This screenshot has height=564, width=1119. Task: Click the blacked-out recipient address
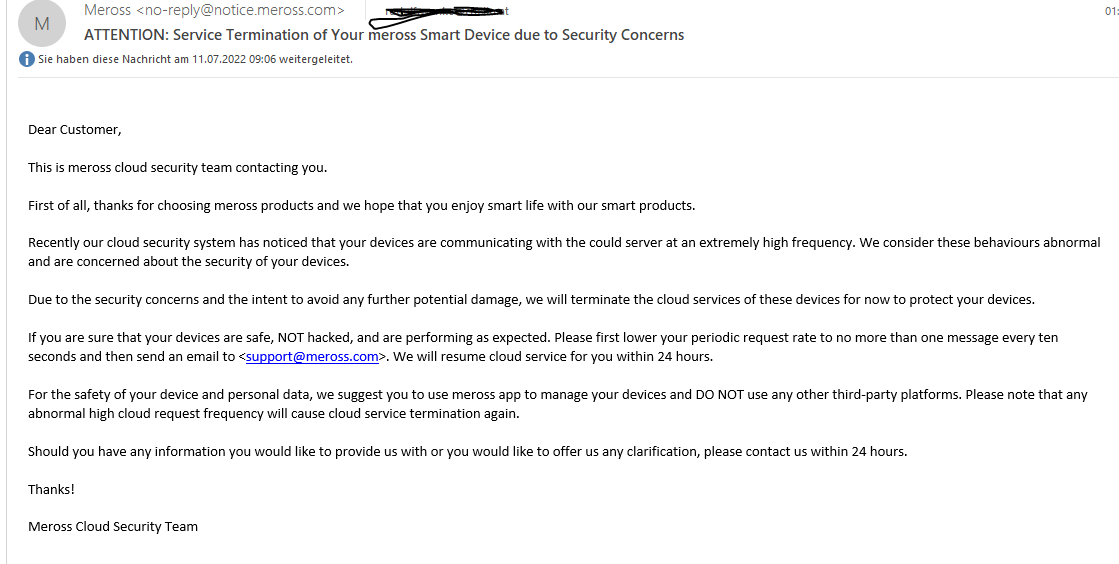point(446,11)
